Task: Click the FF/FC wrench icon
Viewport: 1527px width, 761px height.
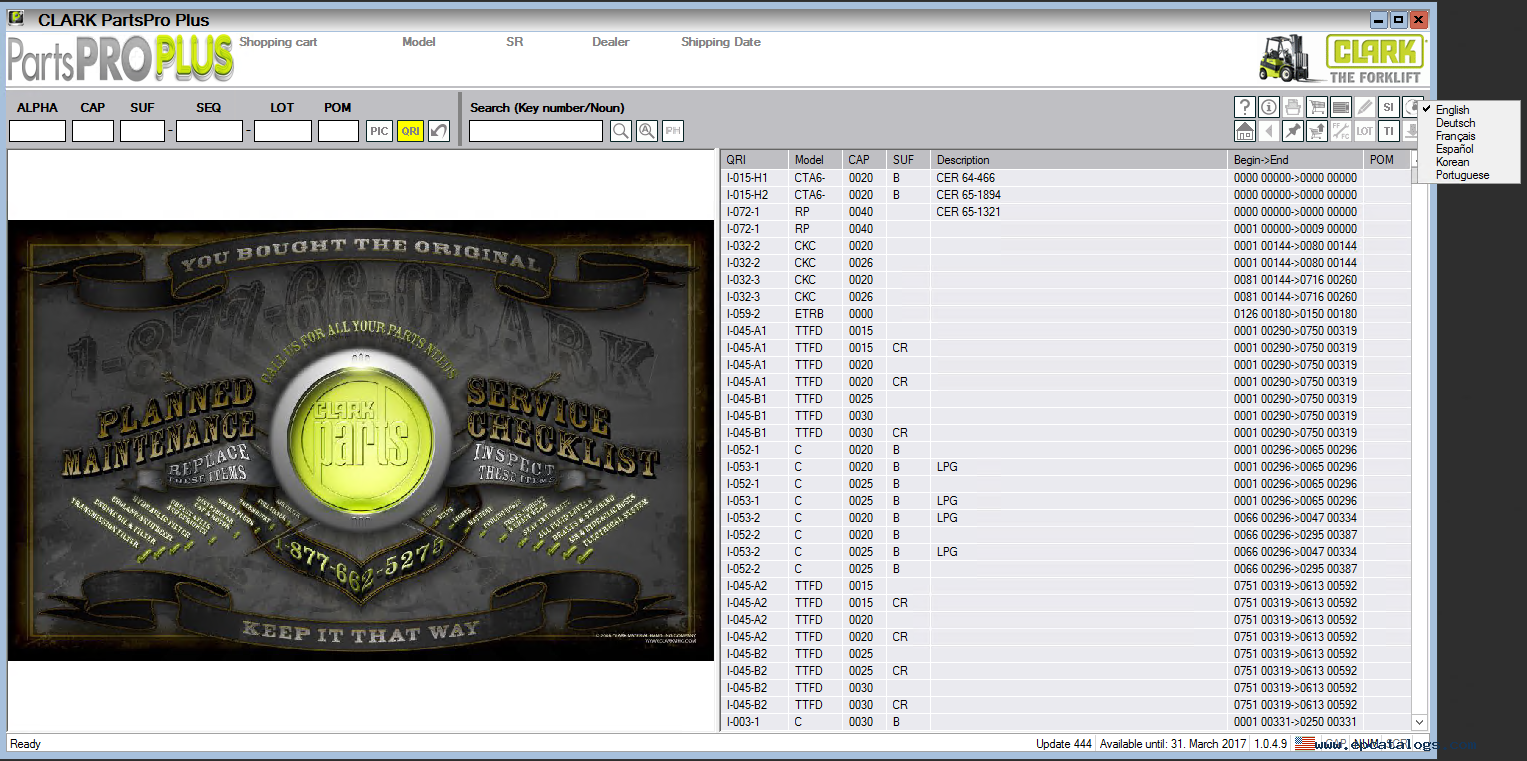Action: pos(1341,131)
